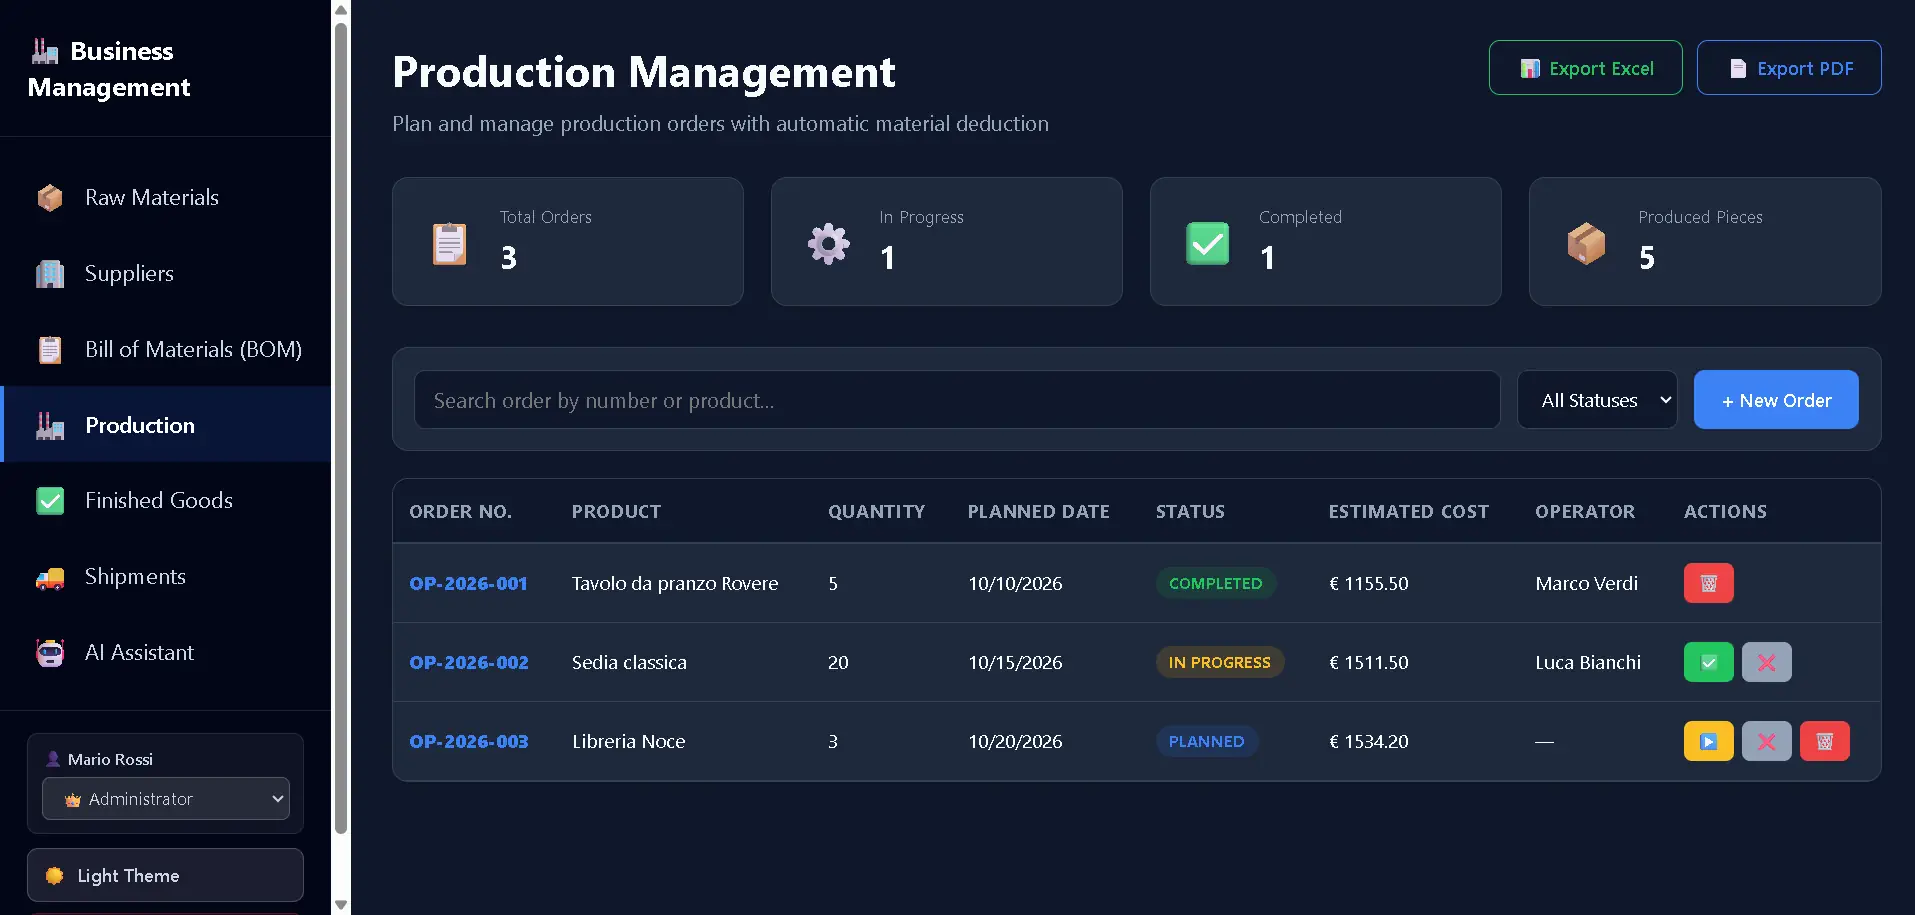Click the PRODUCT column header
The width and height of the screenshot is (1915, 915).
coord(616,512)
